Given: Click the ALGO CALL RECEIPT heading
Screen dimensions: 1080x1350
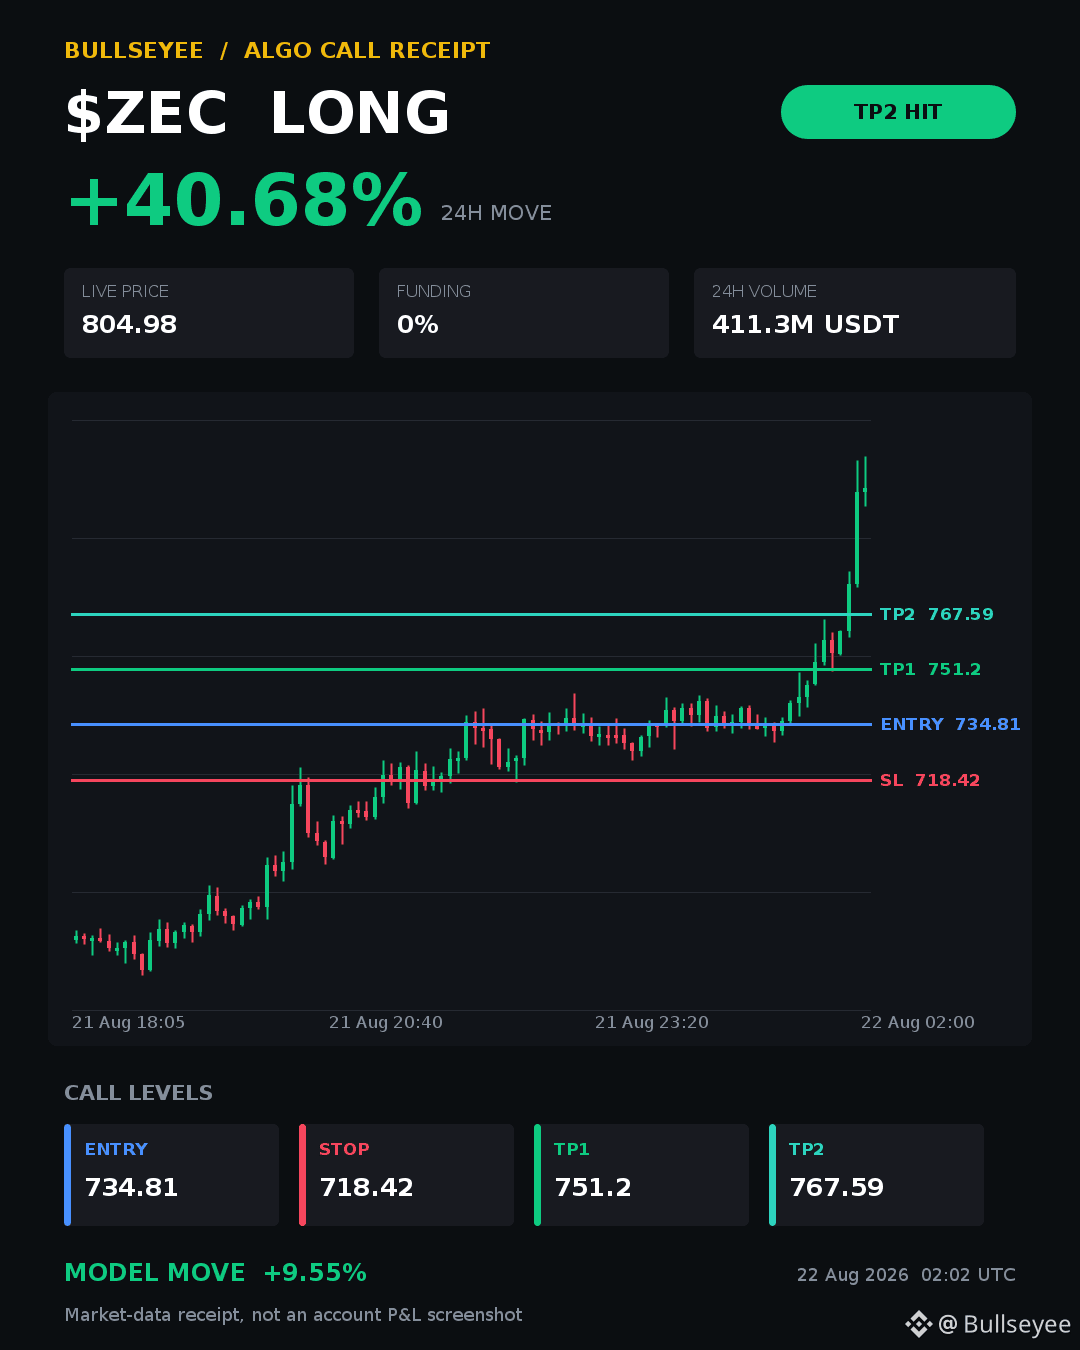Looking at the screenshot, I should pyautogui.click(x=367, y=51).
